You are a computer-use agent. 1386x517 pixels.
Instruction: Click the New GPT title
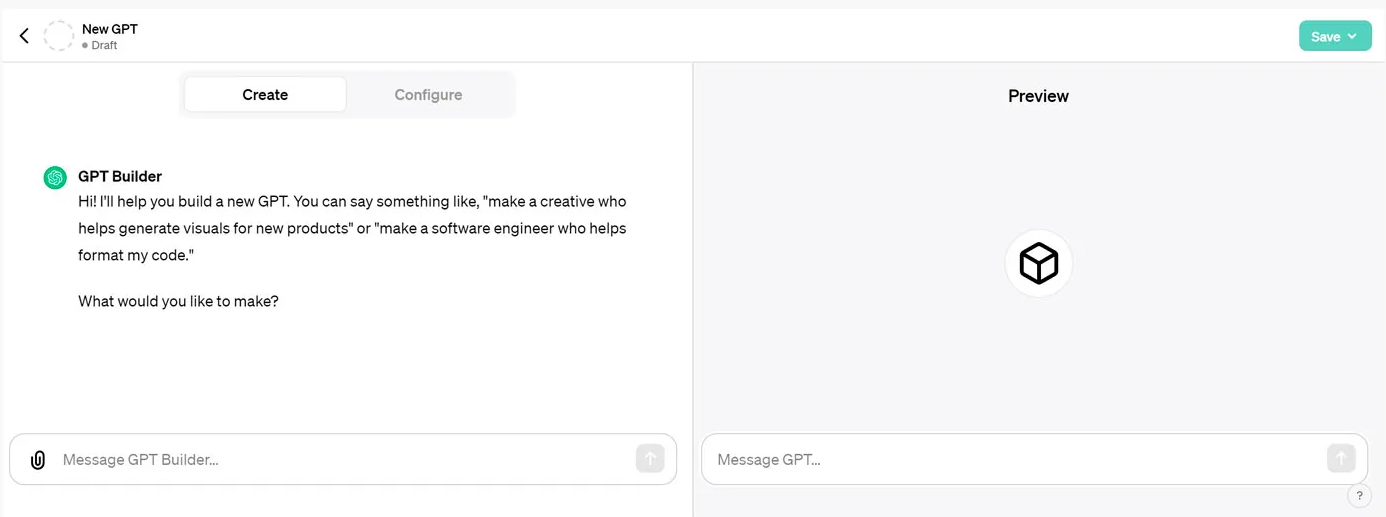click(x=110, y=29)
